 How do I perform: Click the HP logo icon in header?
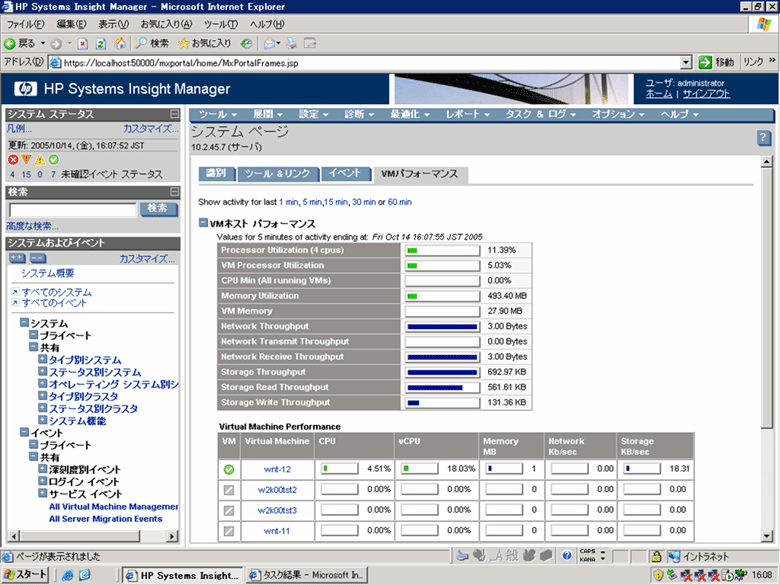pyautogui.click(x=25, y=89)
